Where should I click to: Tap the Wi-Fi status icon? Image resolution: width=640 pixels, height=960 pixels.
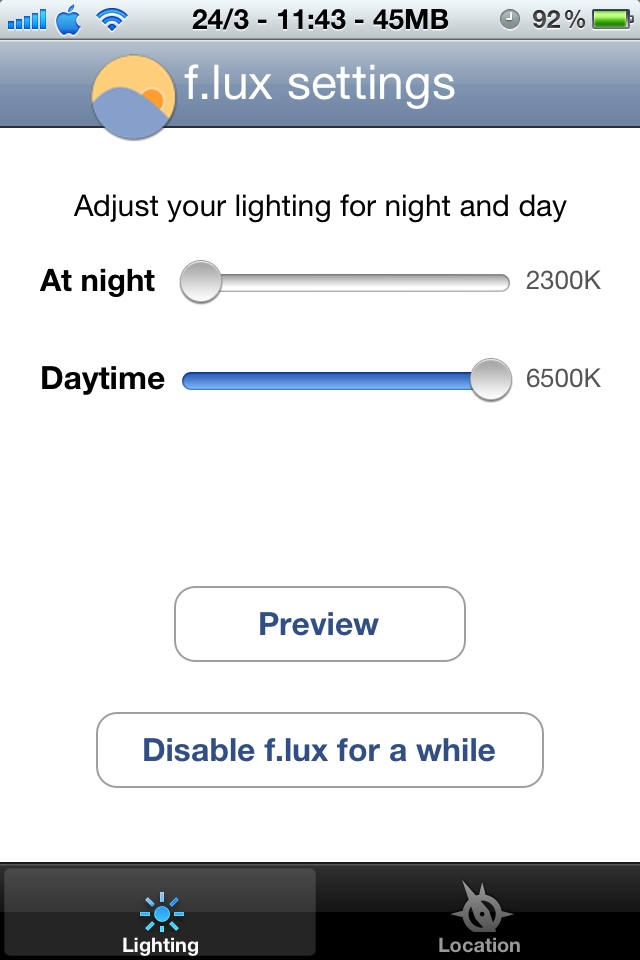click(x=111, y=20)
